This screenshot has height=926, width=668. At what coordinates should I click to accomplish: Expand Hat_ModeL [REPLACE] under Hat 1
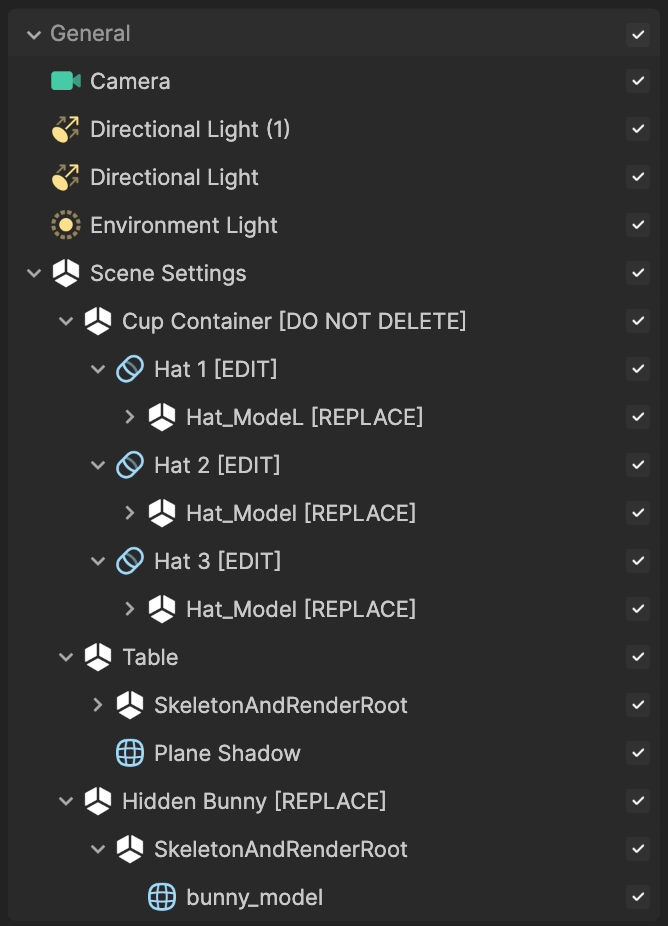click(x=130, y=417)
